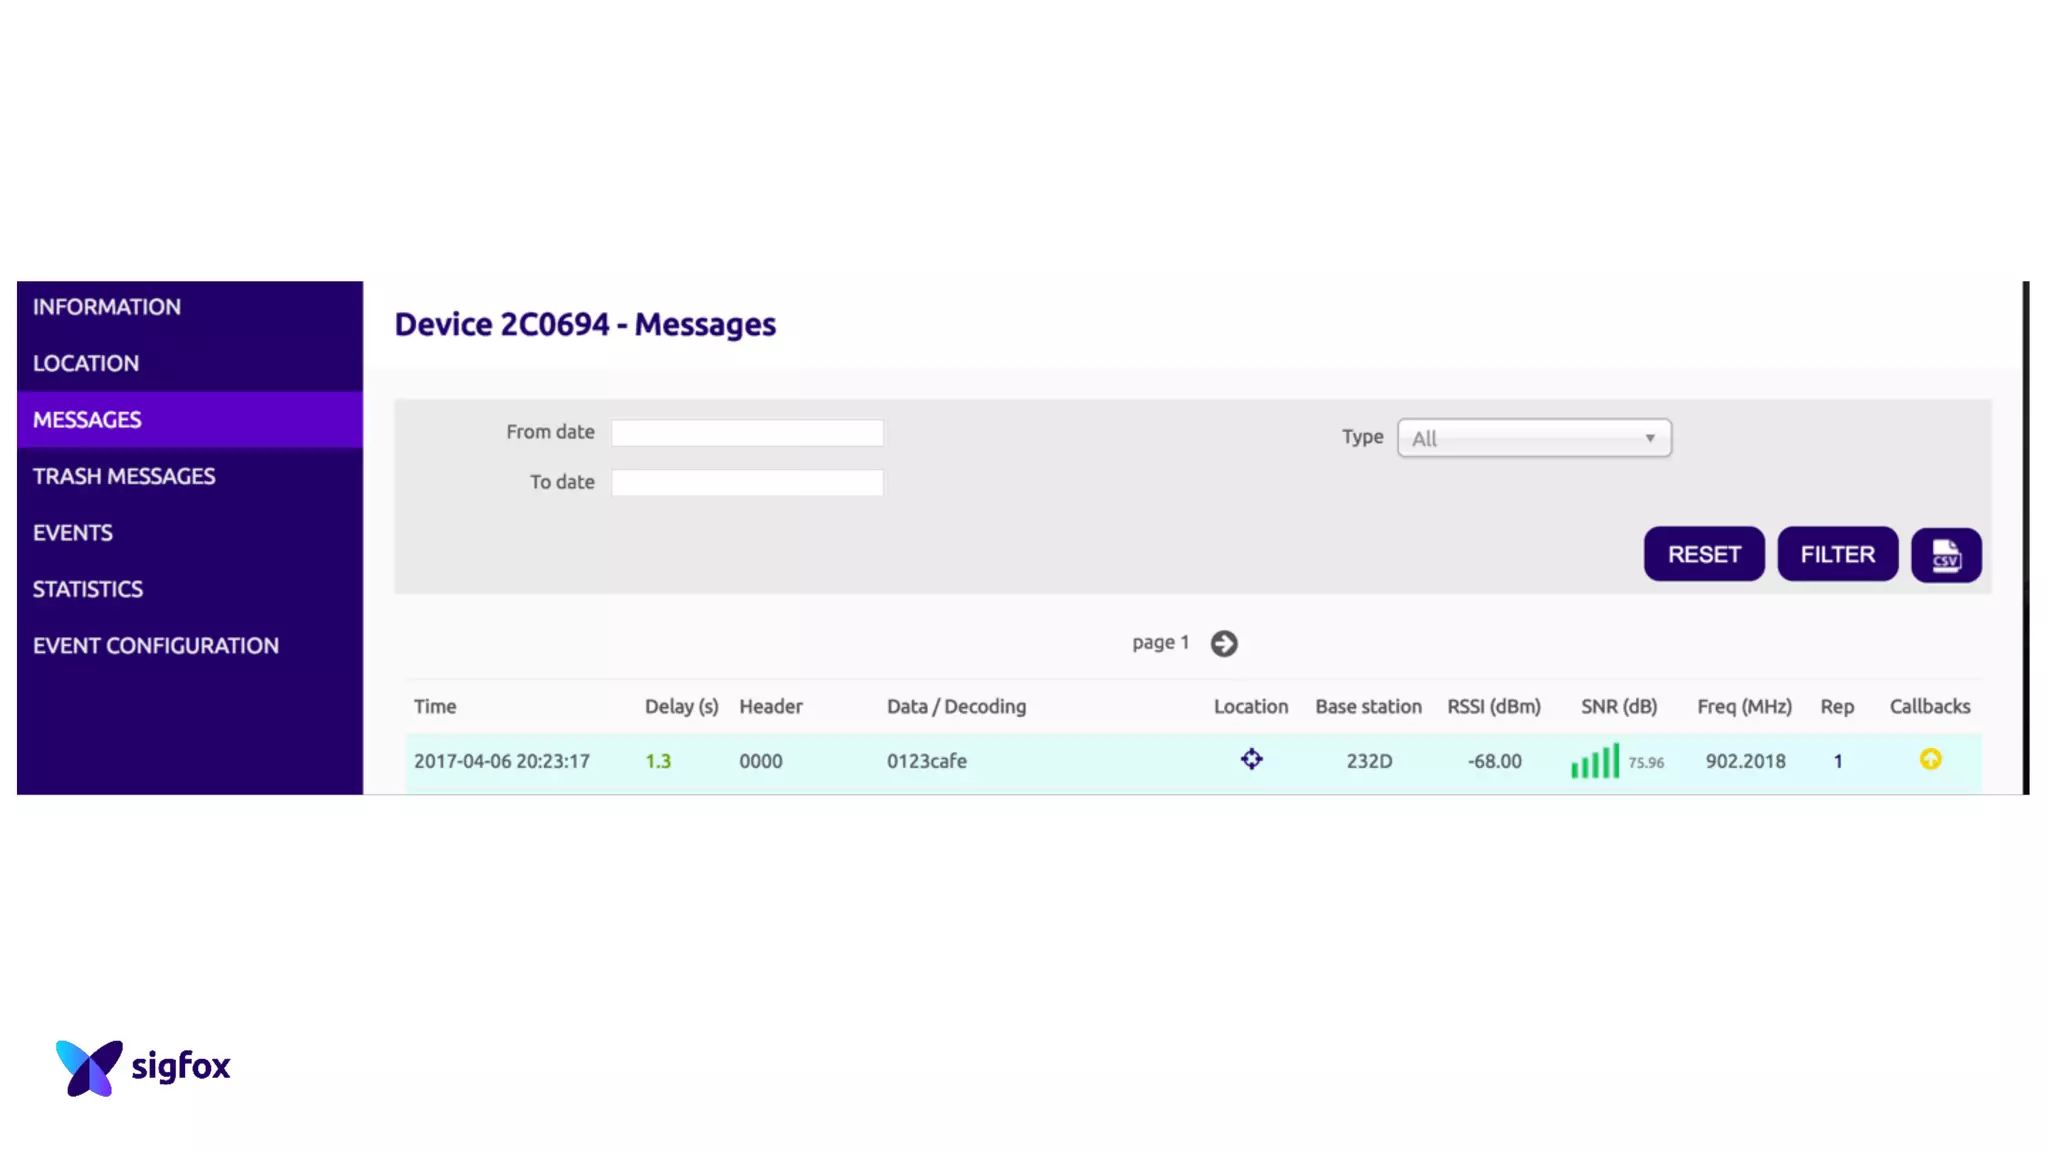
Task: Click the From date input field
Action: tap(746, 433)
